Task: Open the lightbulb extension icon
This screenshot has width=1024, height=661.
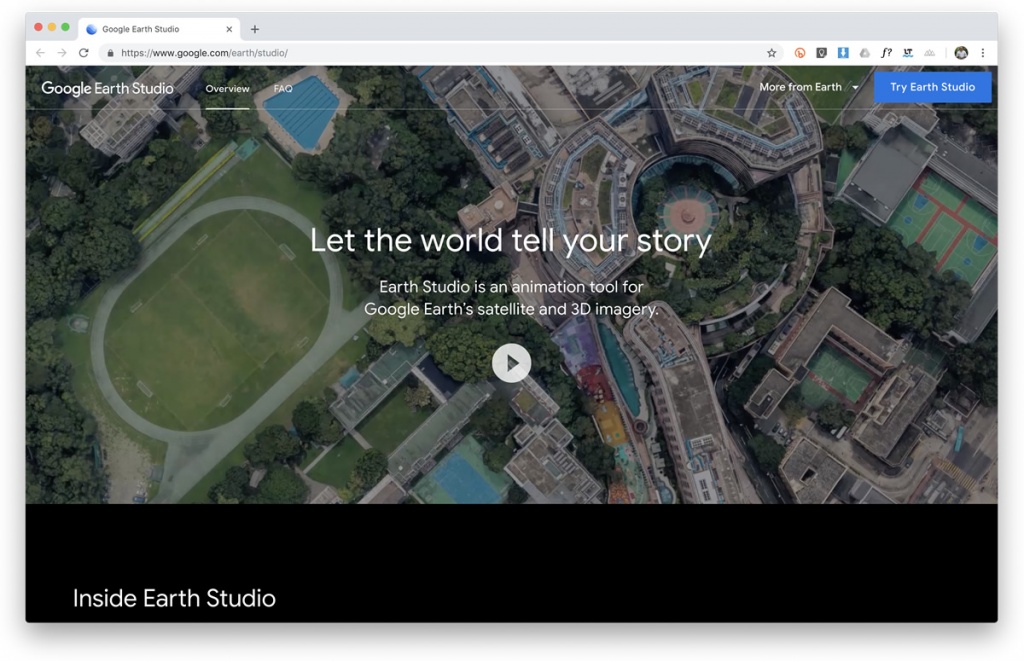Action: pos(821,52)
